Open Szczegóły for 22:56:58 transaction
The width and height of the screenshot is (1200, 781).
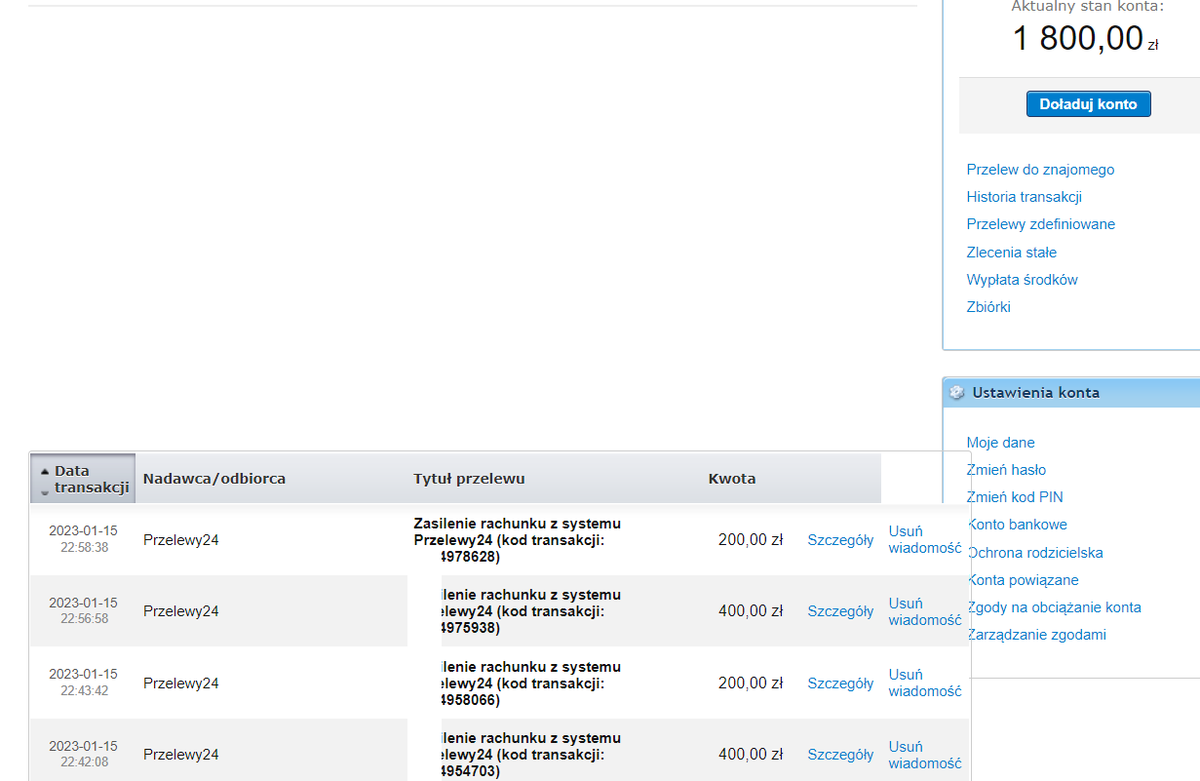(x=840, y=611)
